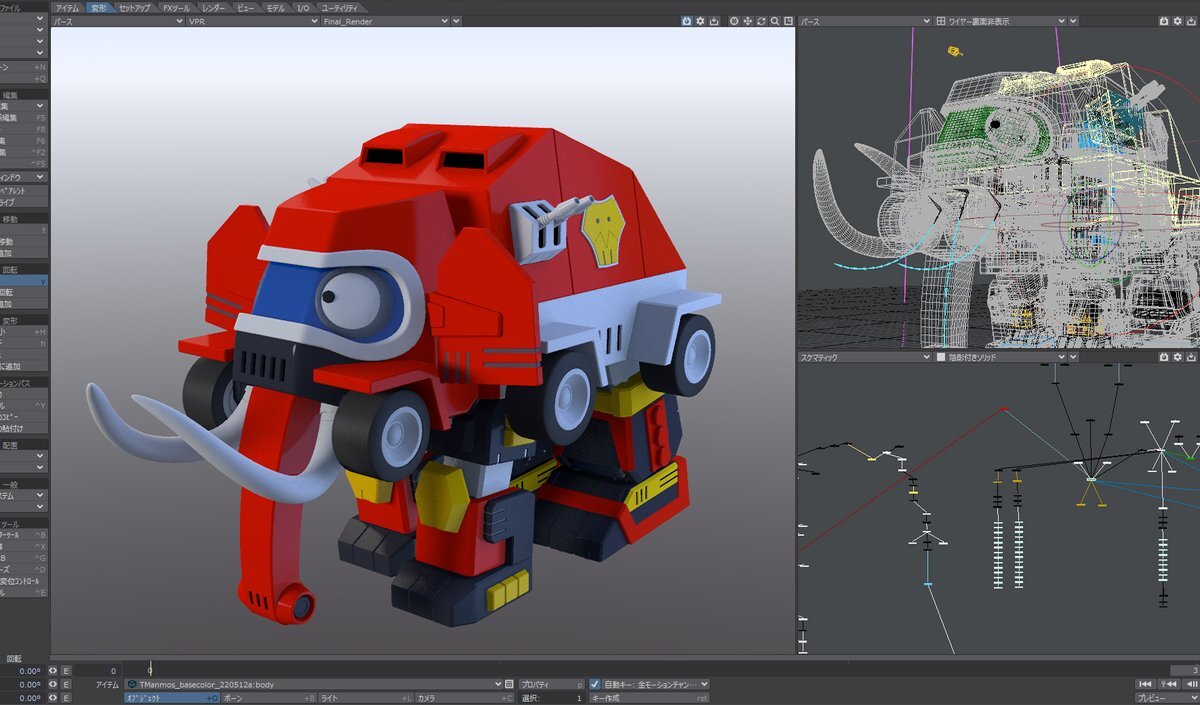Viewport: 1200px width, 705px height.
Task: Open the 陰影付きソリッド display dropdown
Action: click(1002, 357)
